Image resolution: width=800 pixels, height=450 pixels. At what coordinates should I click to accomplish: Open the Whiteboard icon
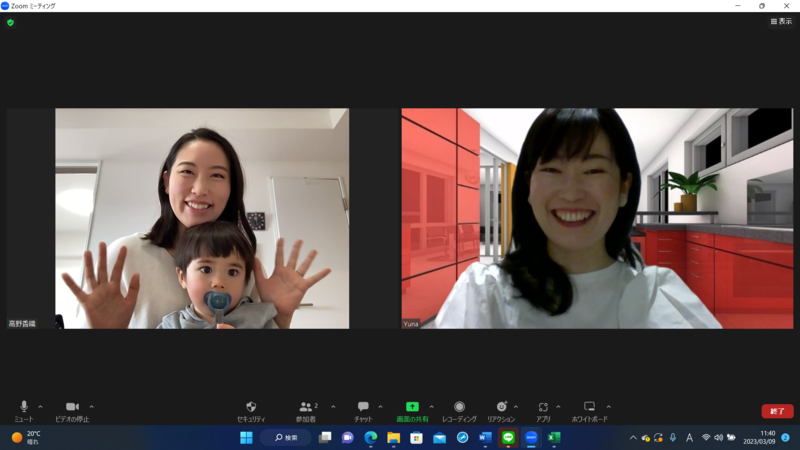click(589, 407)
